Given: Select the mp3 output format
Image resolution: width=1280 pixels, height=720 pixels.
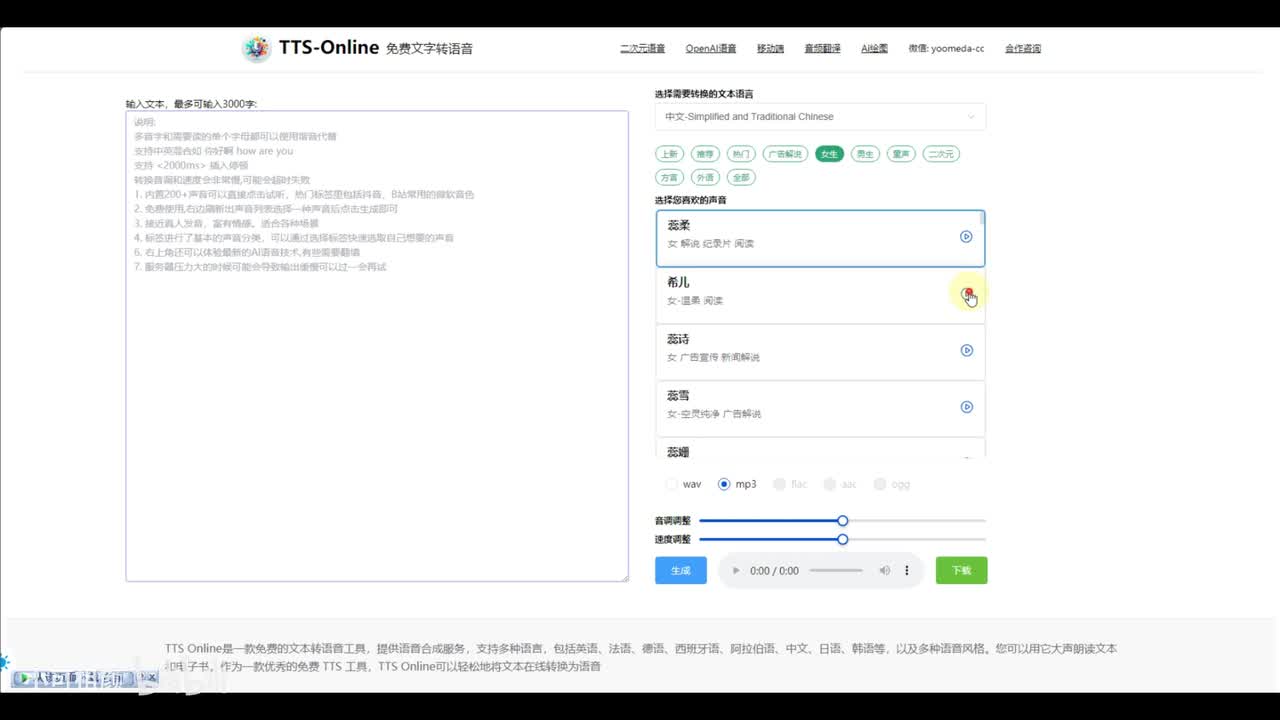Looking at the screenshot, I should tap(724, 484).
